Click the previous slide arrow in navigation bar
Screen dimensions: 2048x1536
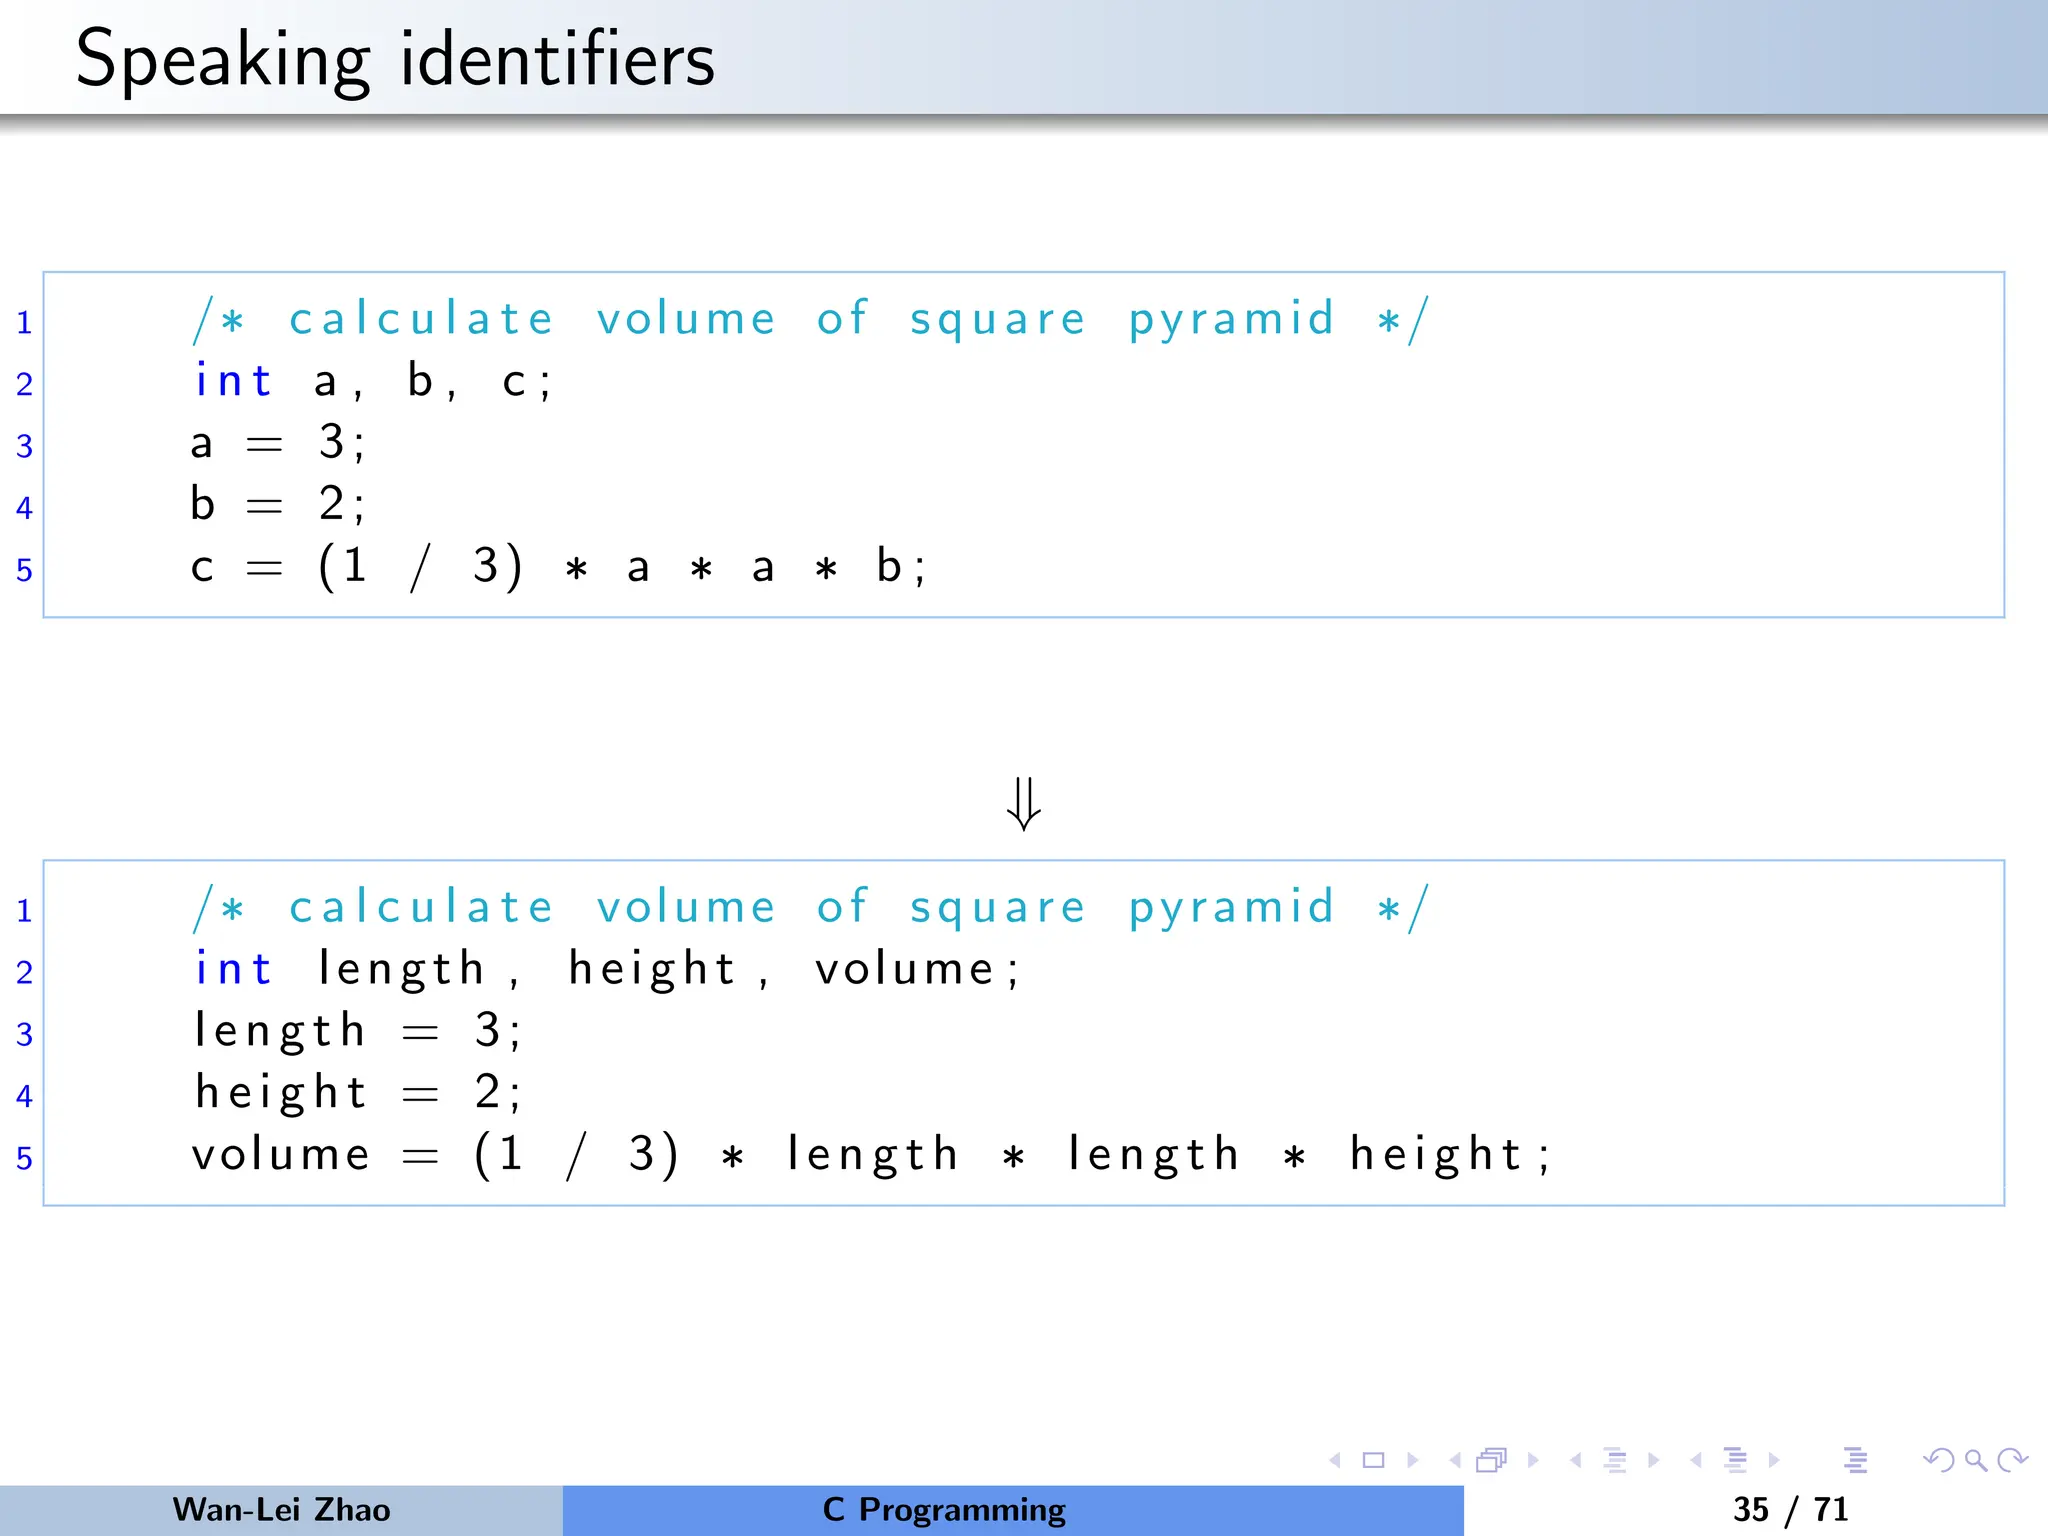(1335, 1461)
